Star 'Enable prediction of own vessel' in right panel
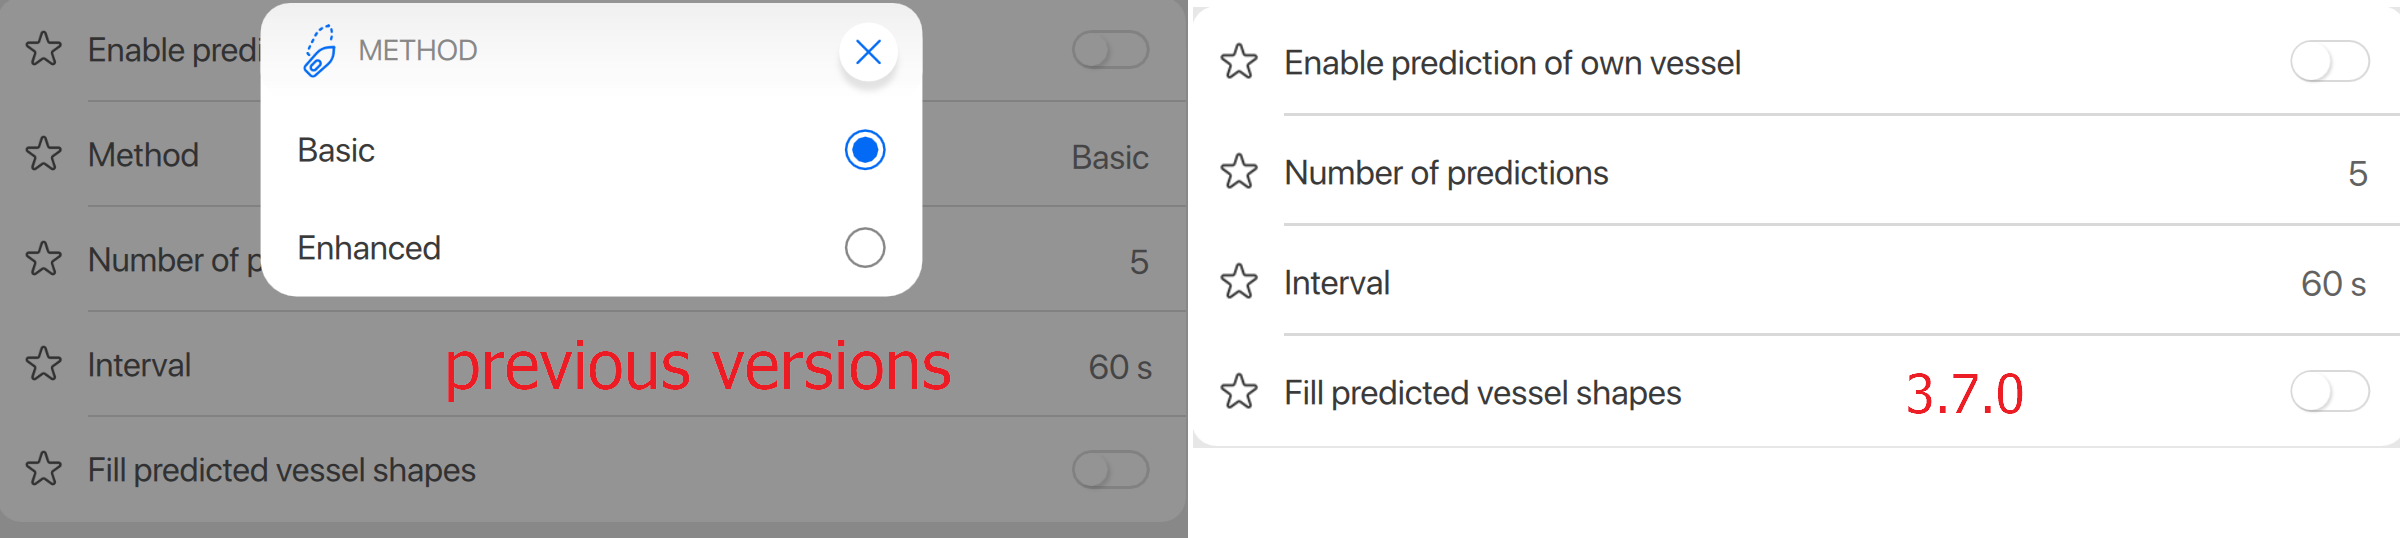This screenshot has width=2400, height=538. coord(1239,62)
